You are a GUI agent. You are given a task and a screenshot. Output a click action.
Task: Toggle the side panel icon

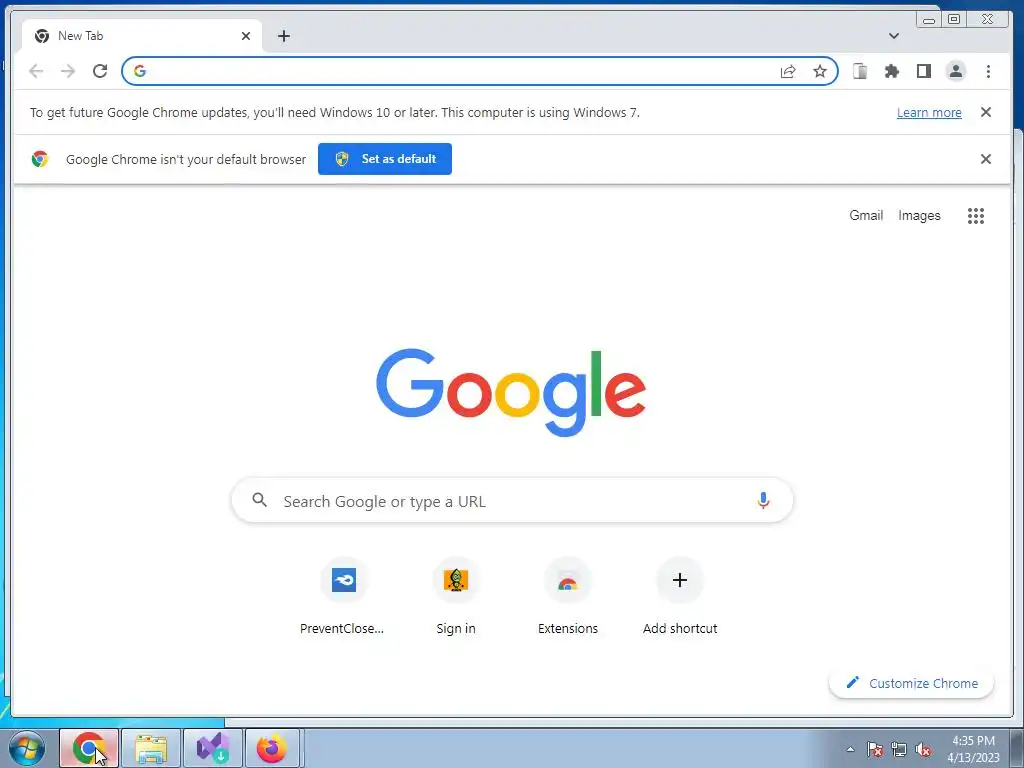tap(924, 71)
